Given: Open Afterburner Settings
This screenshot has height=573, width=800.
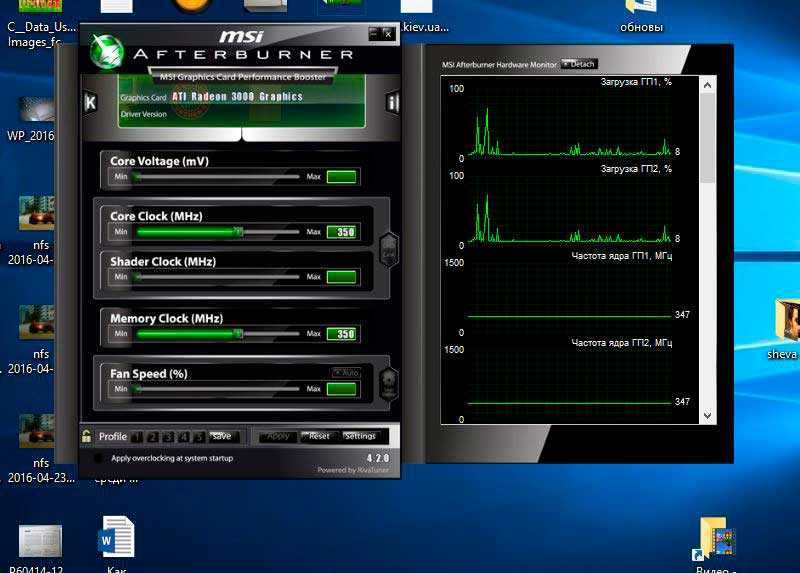Looking at the screenshot, I should pos(360,437).
